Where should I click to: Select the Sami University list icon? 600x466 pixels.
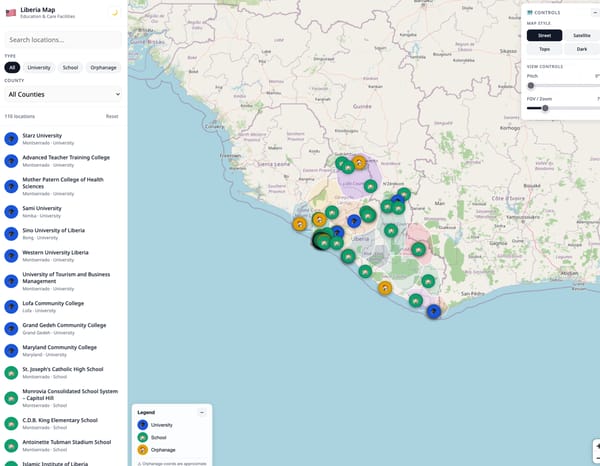[11, 212]
